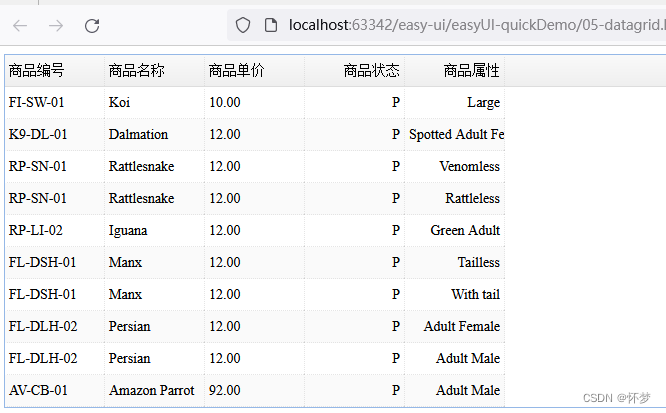This screenshot has width=666, height=413.
Task: Click the Iguana name cell
Action: point(155,230)
